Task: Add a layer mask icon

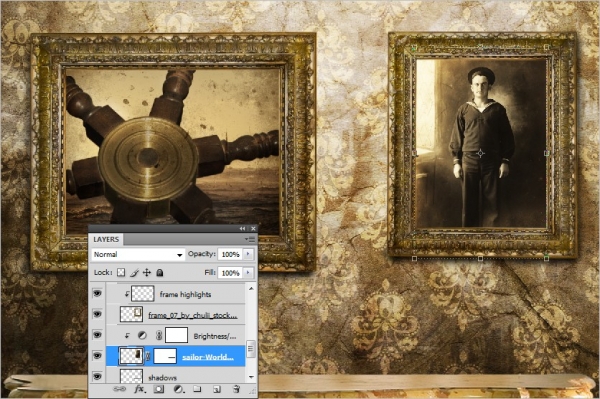Action: pyautogui.click(x=159, y=389)
